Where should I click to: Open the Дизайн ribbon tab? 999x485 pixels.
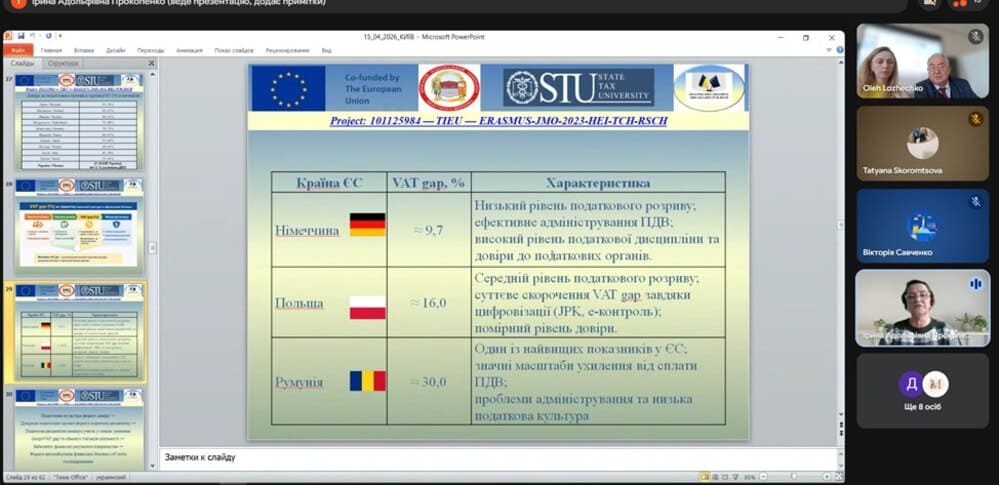point(115,50)
